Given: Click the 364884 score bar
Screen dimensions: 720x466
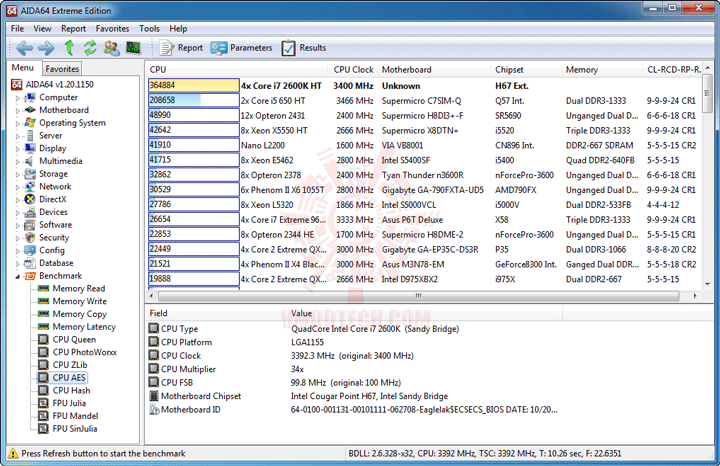Looking at the screenshot, I should point(193,85).
